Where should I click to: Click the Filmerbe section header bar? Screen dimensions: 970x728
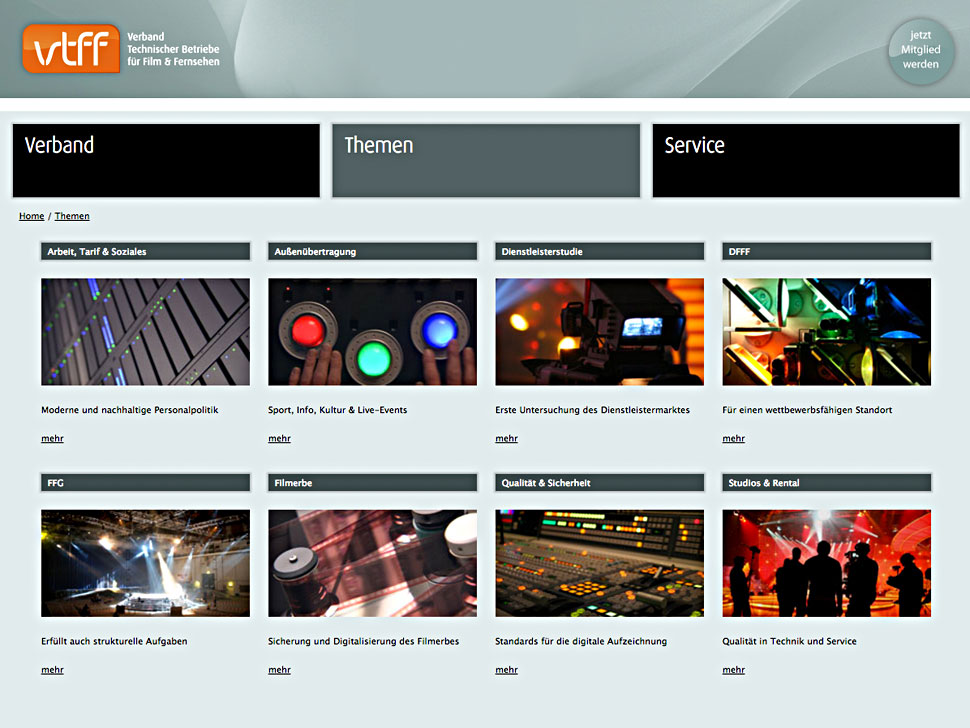(x=372, y=483)
